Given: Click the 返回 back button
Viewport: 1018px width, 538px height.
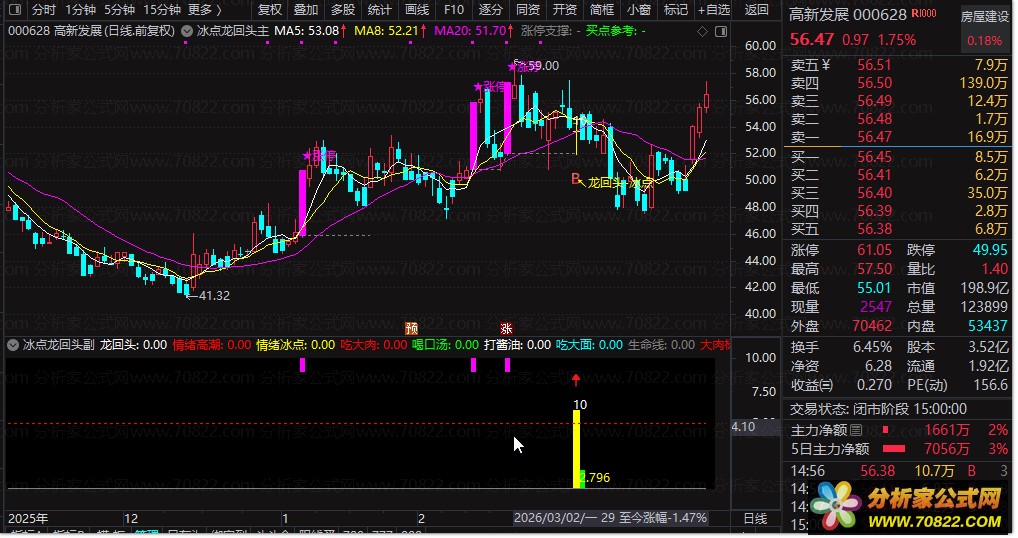Looking at the screenshot, I should (756, 10).
